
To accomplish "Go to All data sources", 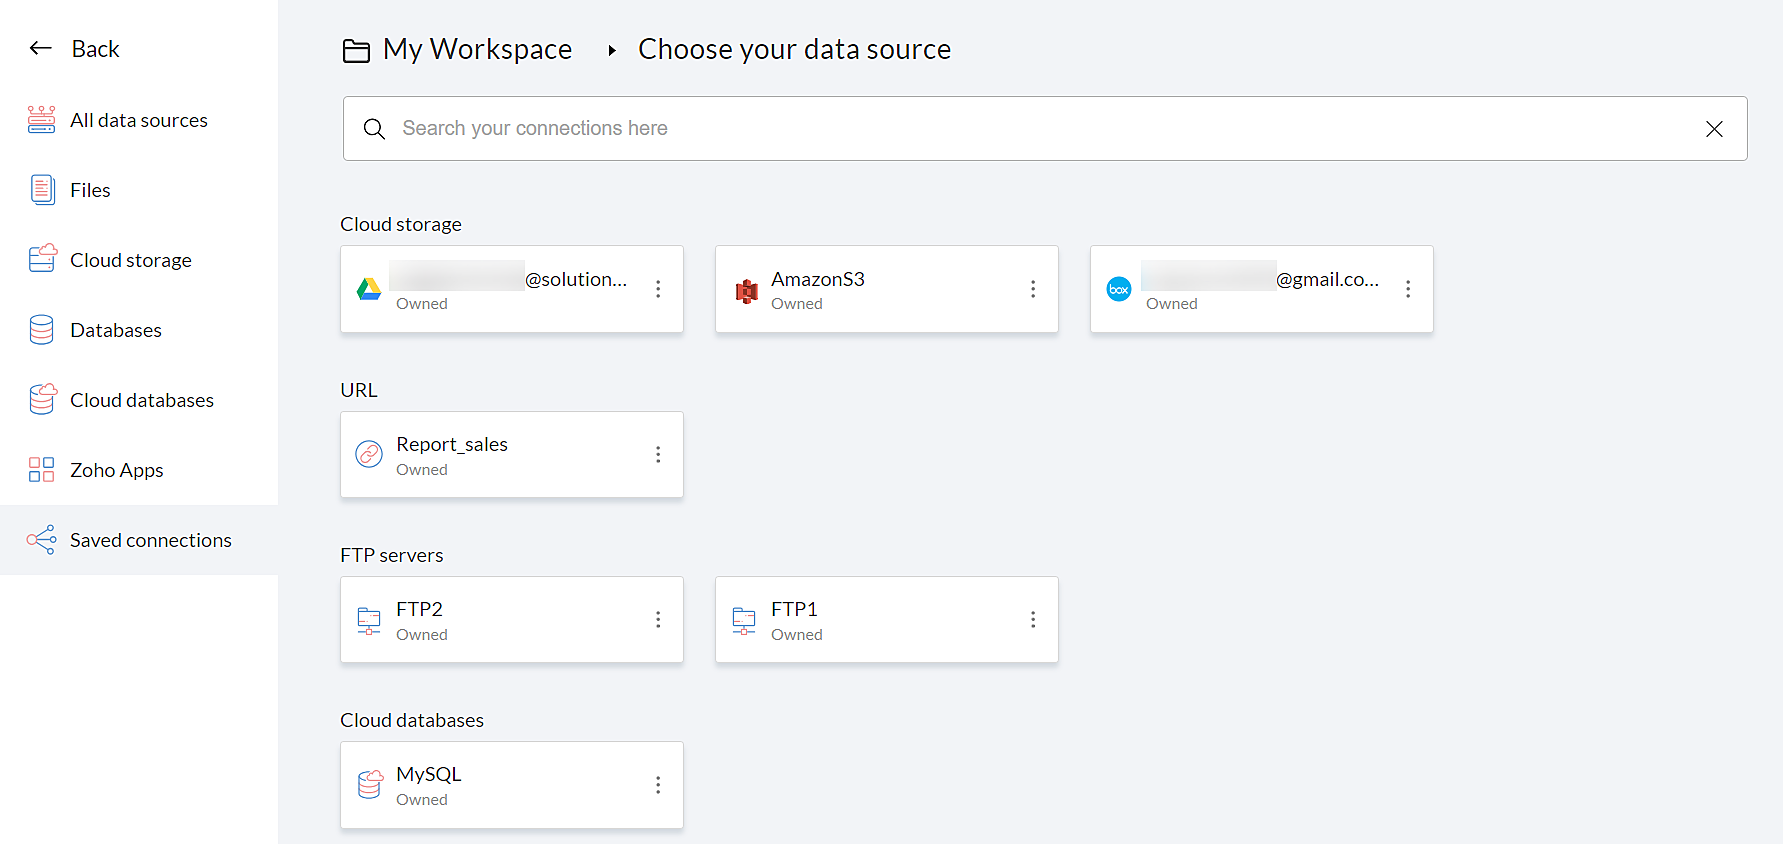I will point(138,120).
